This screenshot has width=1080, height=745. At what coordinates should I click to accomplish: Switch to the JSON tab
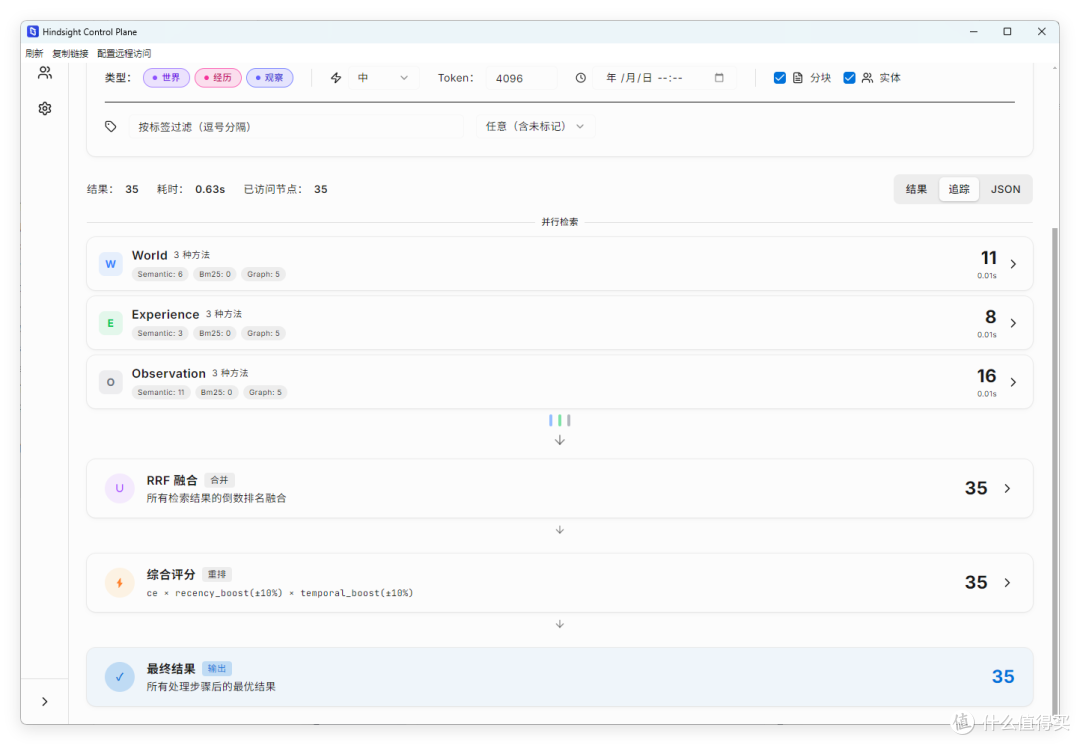[1006, 189]
